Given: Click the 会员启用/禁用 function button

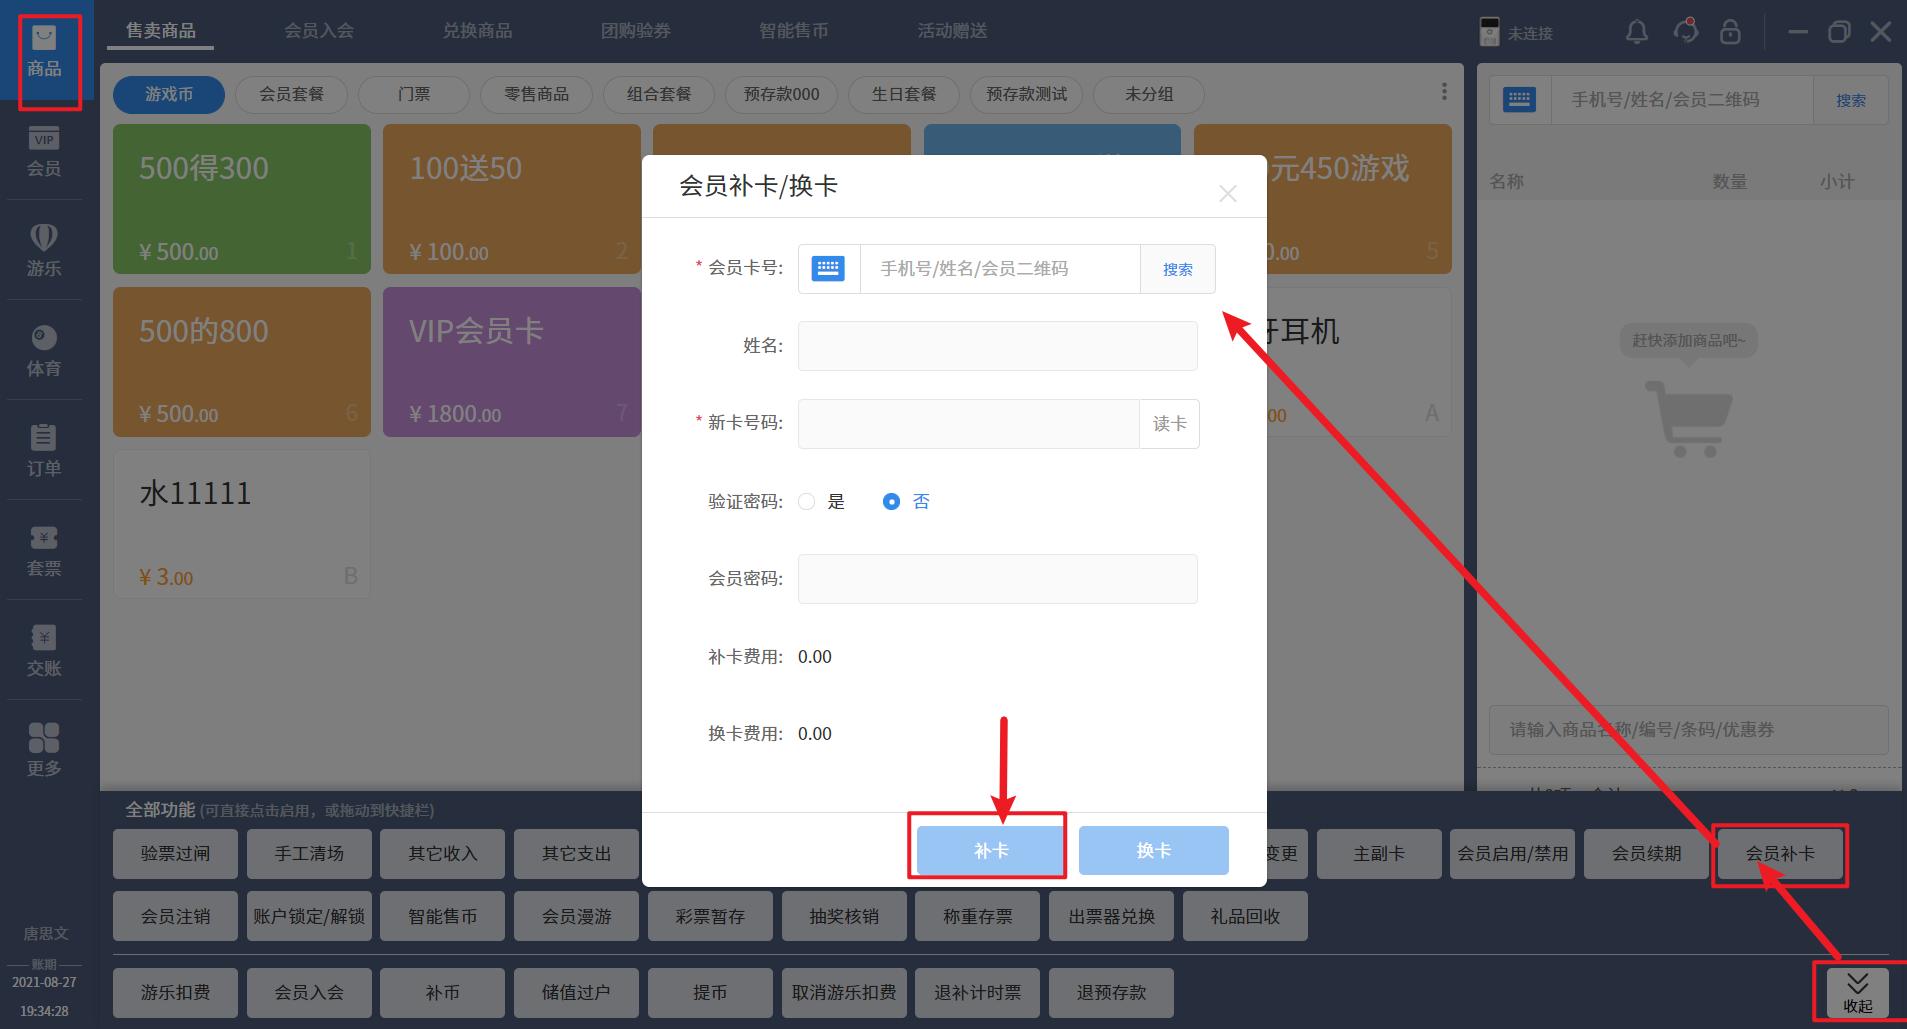Looking at the screenshot, I should coord(1512,854).
